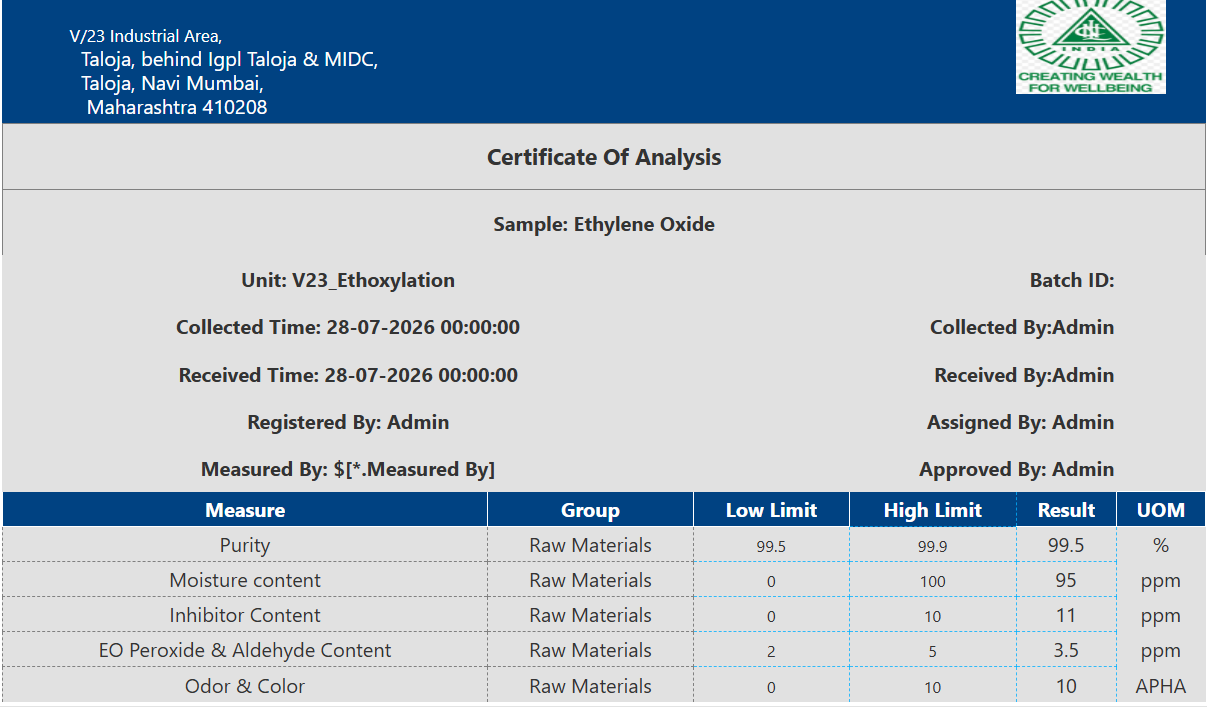Click the Result column header

click(x=1066, y=510)
